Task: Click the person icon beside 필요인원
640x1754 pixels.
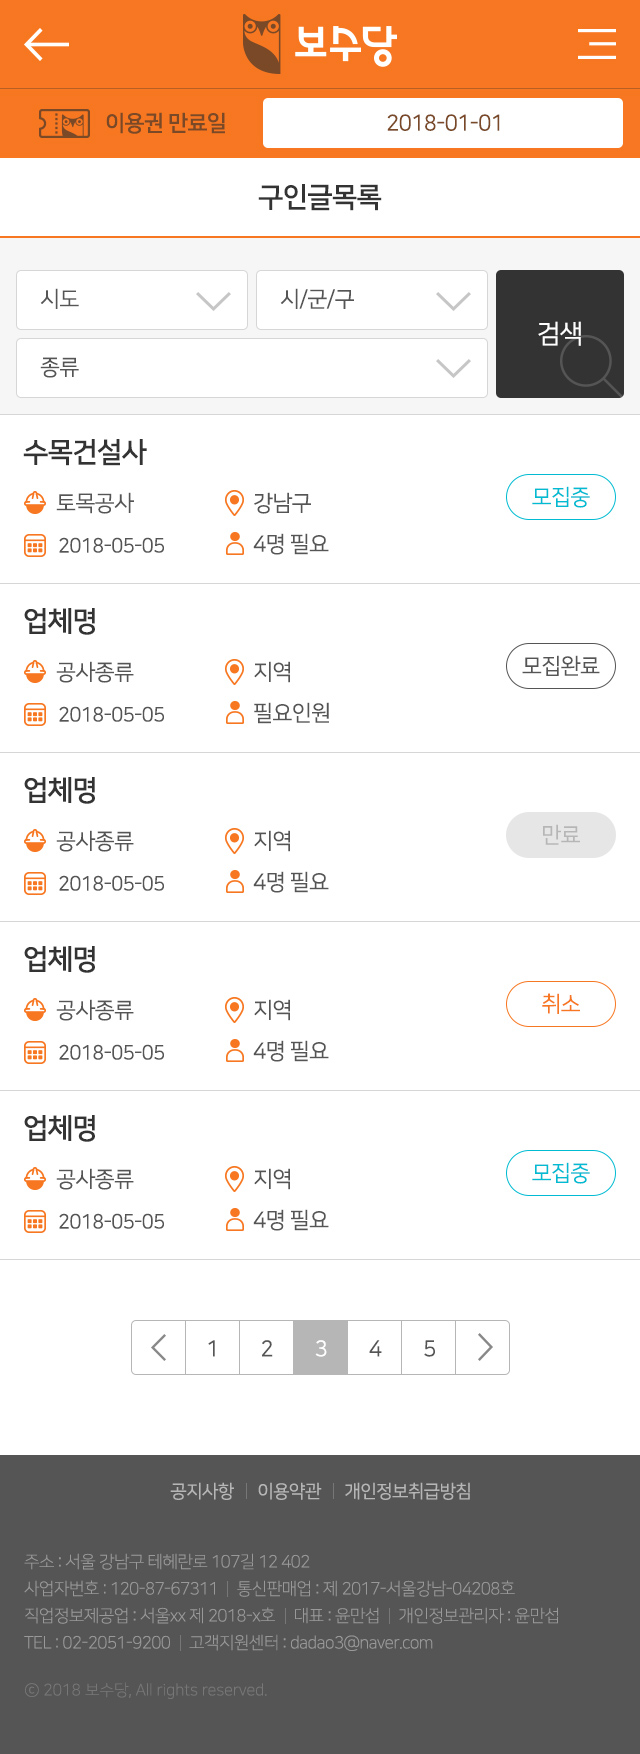Action: [x=235, y=712]
